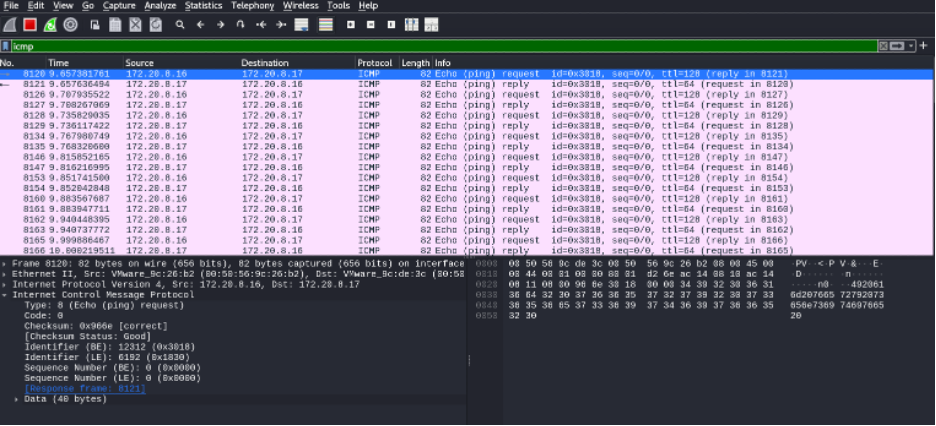Screen dimensions: 936x426
Task: Click the icmp display filter field
Action: tap(444, 46)
